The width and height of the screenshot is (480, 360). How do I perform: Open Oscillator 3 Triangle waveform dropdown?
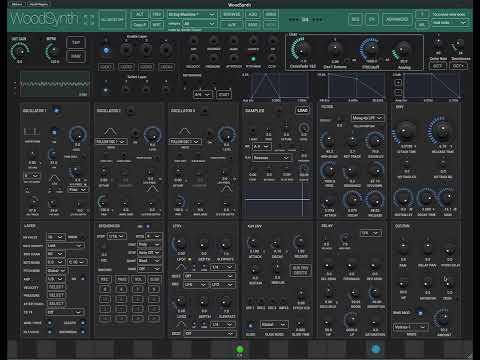pos(186,141)
